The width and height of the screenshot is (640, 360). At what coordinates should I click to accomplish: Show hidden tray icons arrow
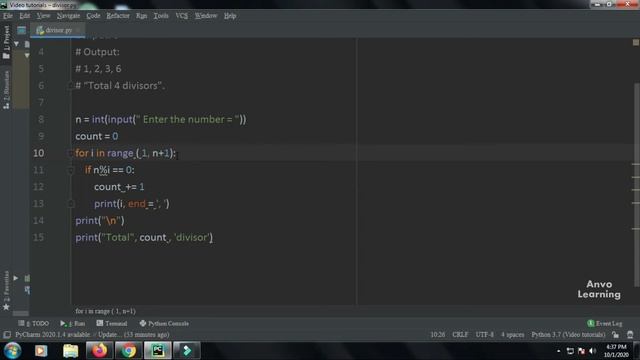click(x=558, y=351)
